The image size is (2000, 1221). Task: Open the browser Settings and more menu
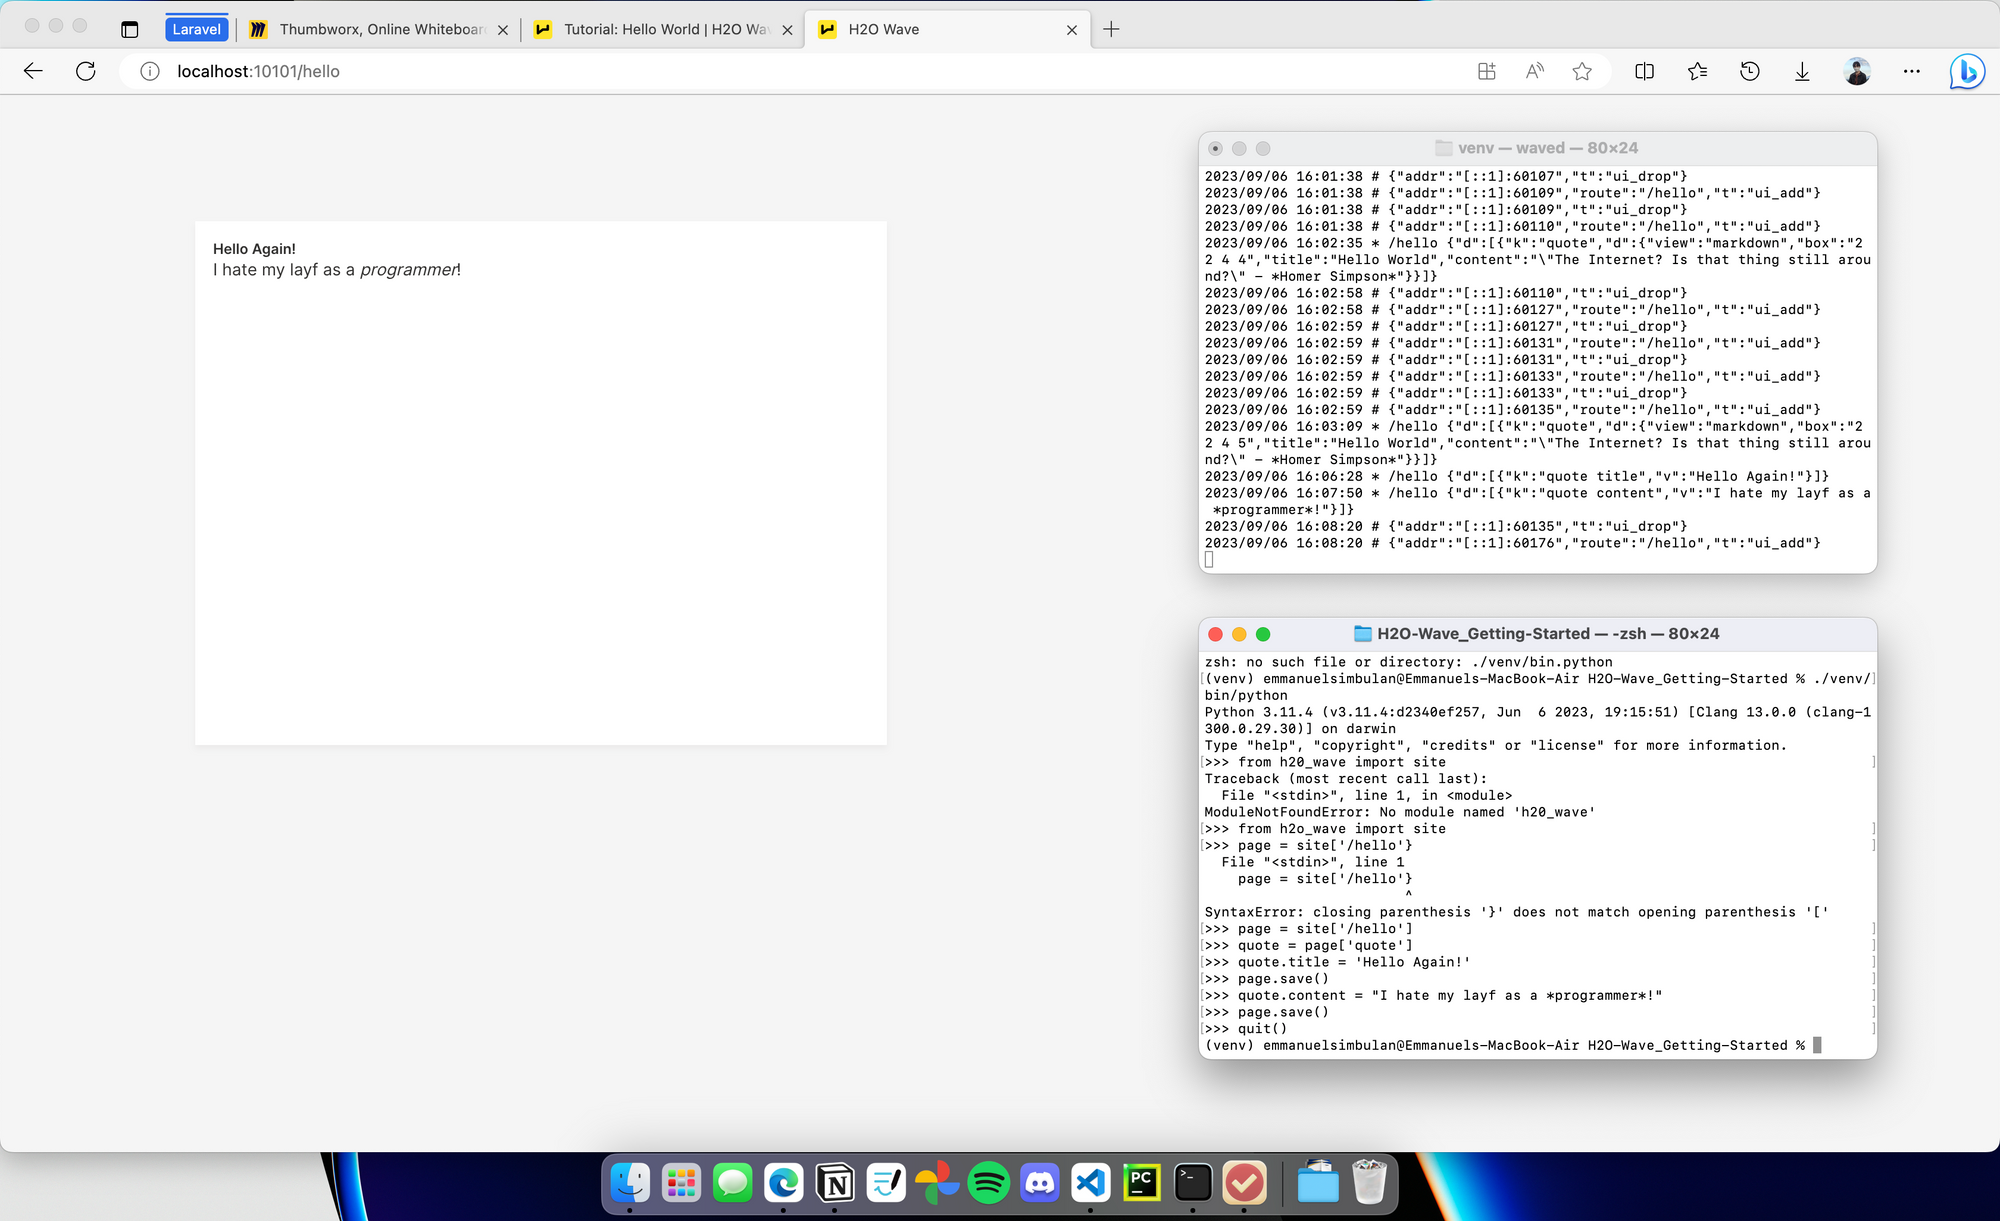point(1911,71)
